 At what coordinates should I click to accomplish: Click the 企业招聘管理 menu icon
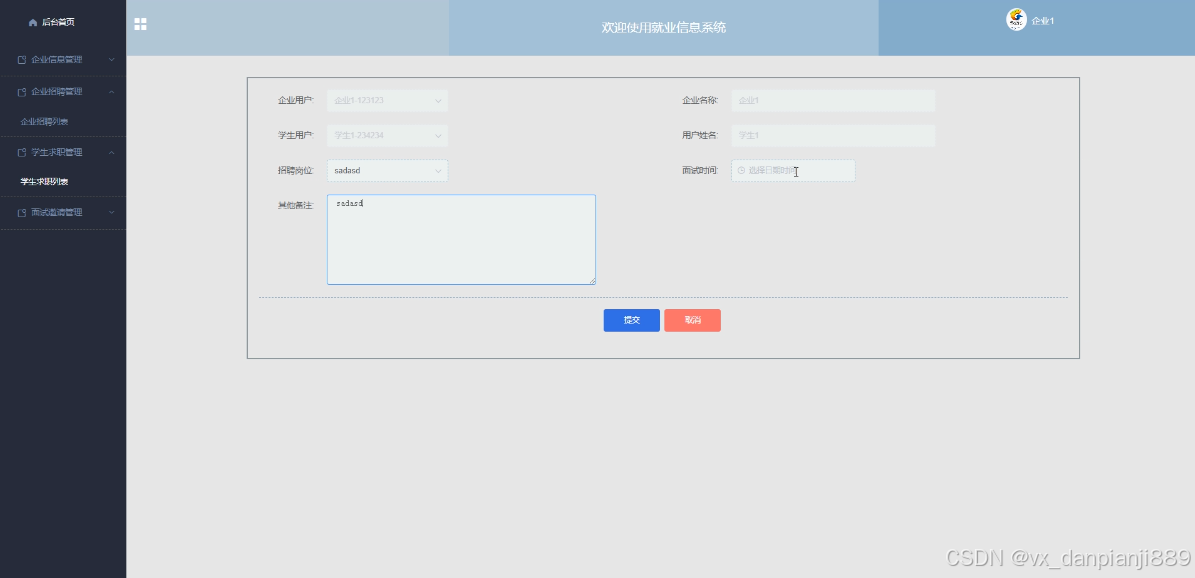coord(22,92)
